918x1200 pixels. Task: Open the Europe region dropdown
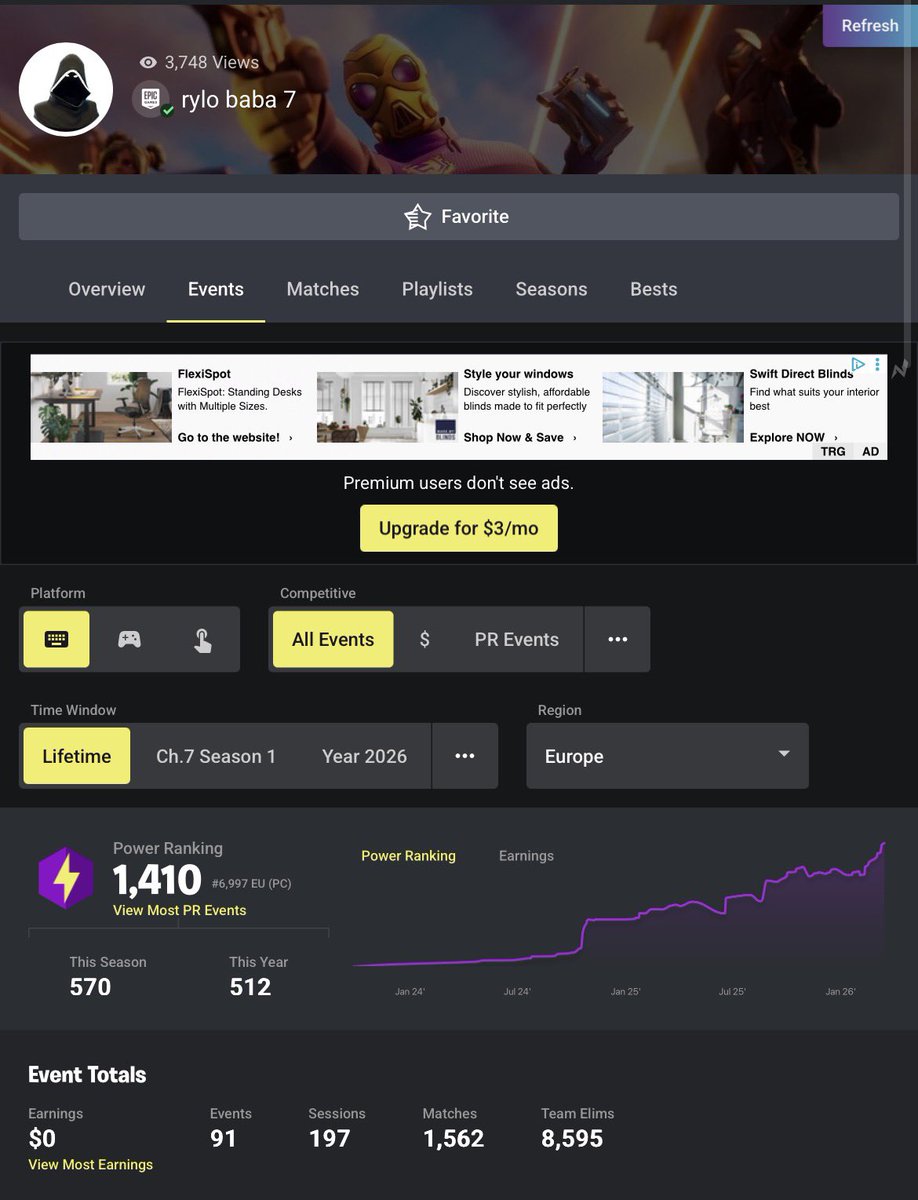click(x=667, y=756)
